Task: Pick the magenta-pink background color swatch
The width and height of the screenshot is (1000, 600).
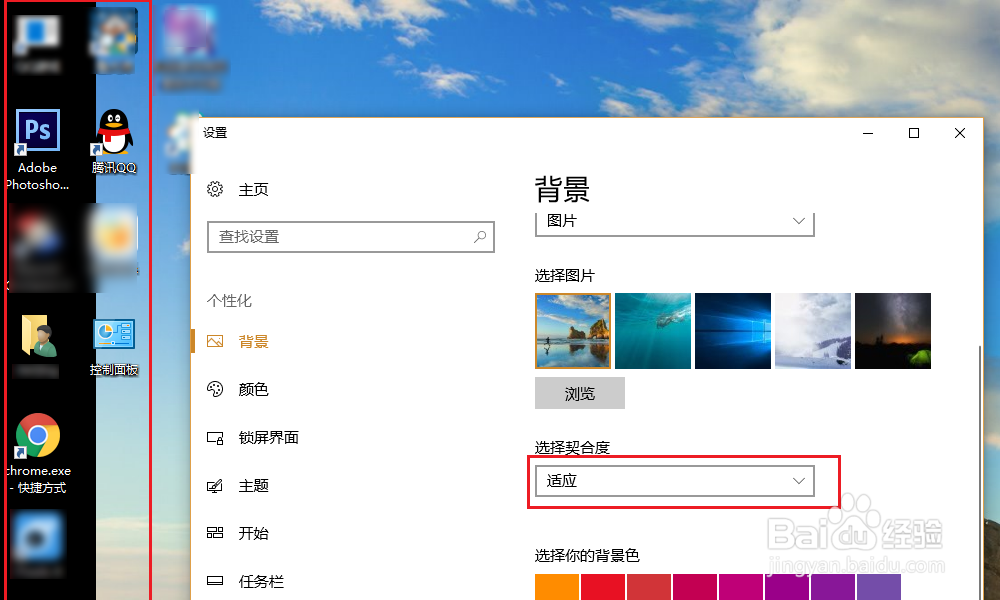Action: (740, 587)
